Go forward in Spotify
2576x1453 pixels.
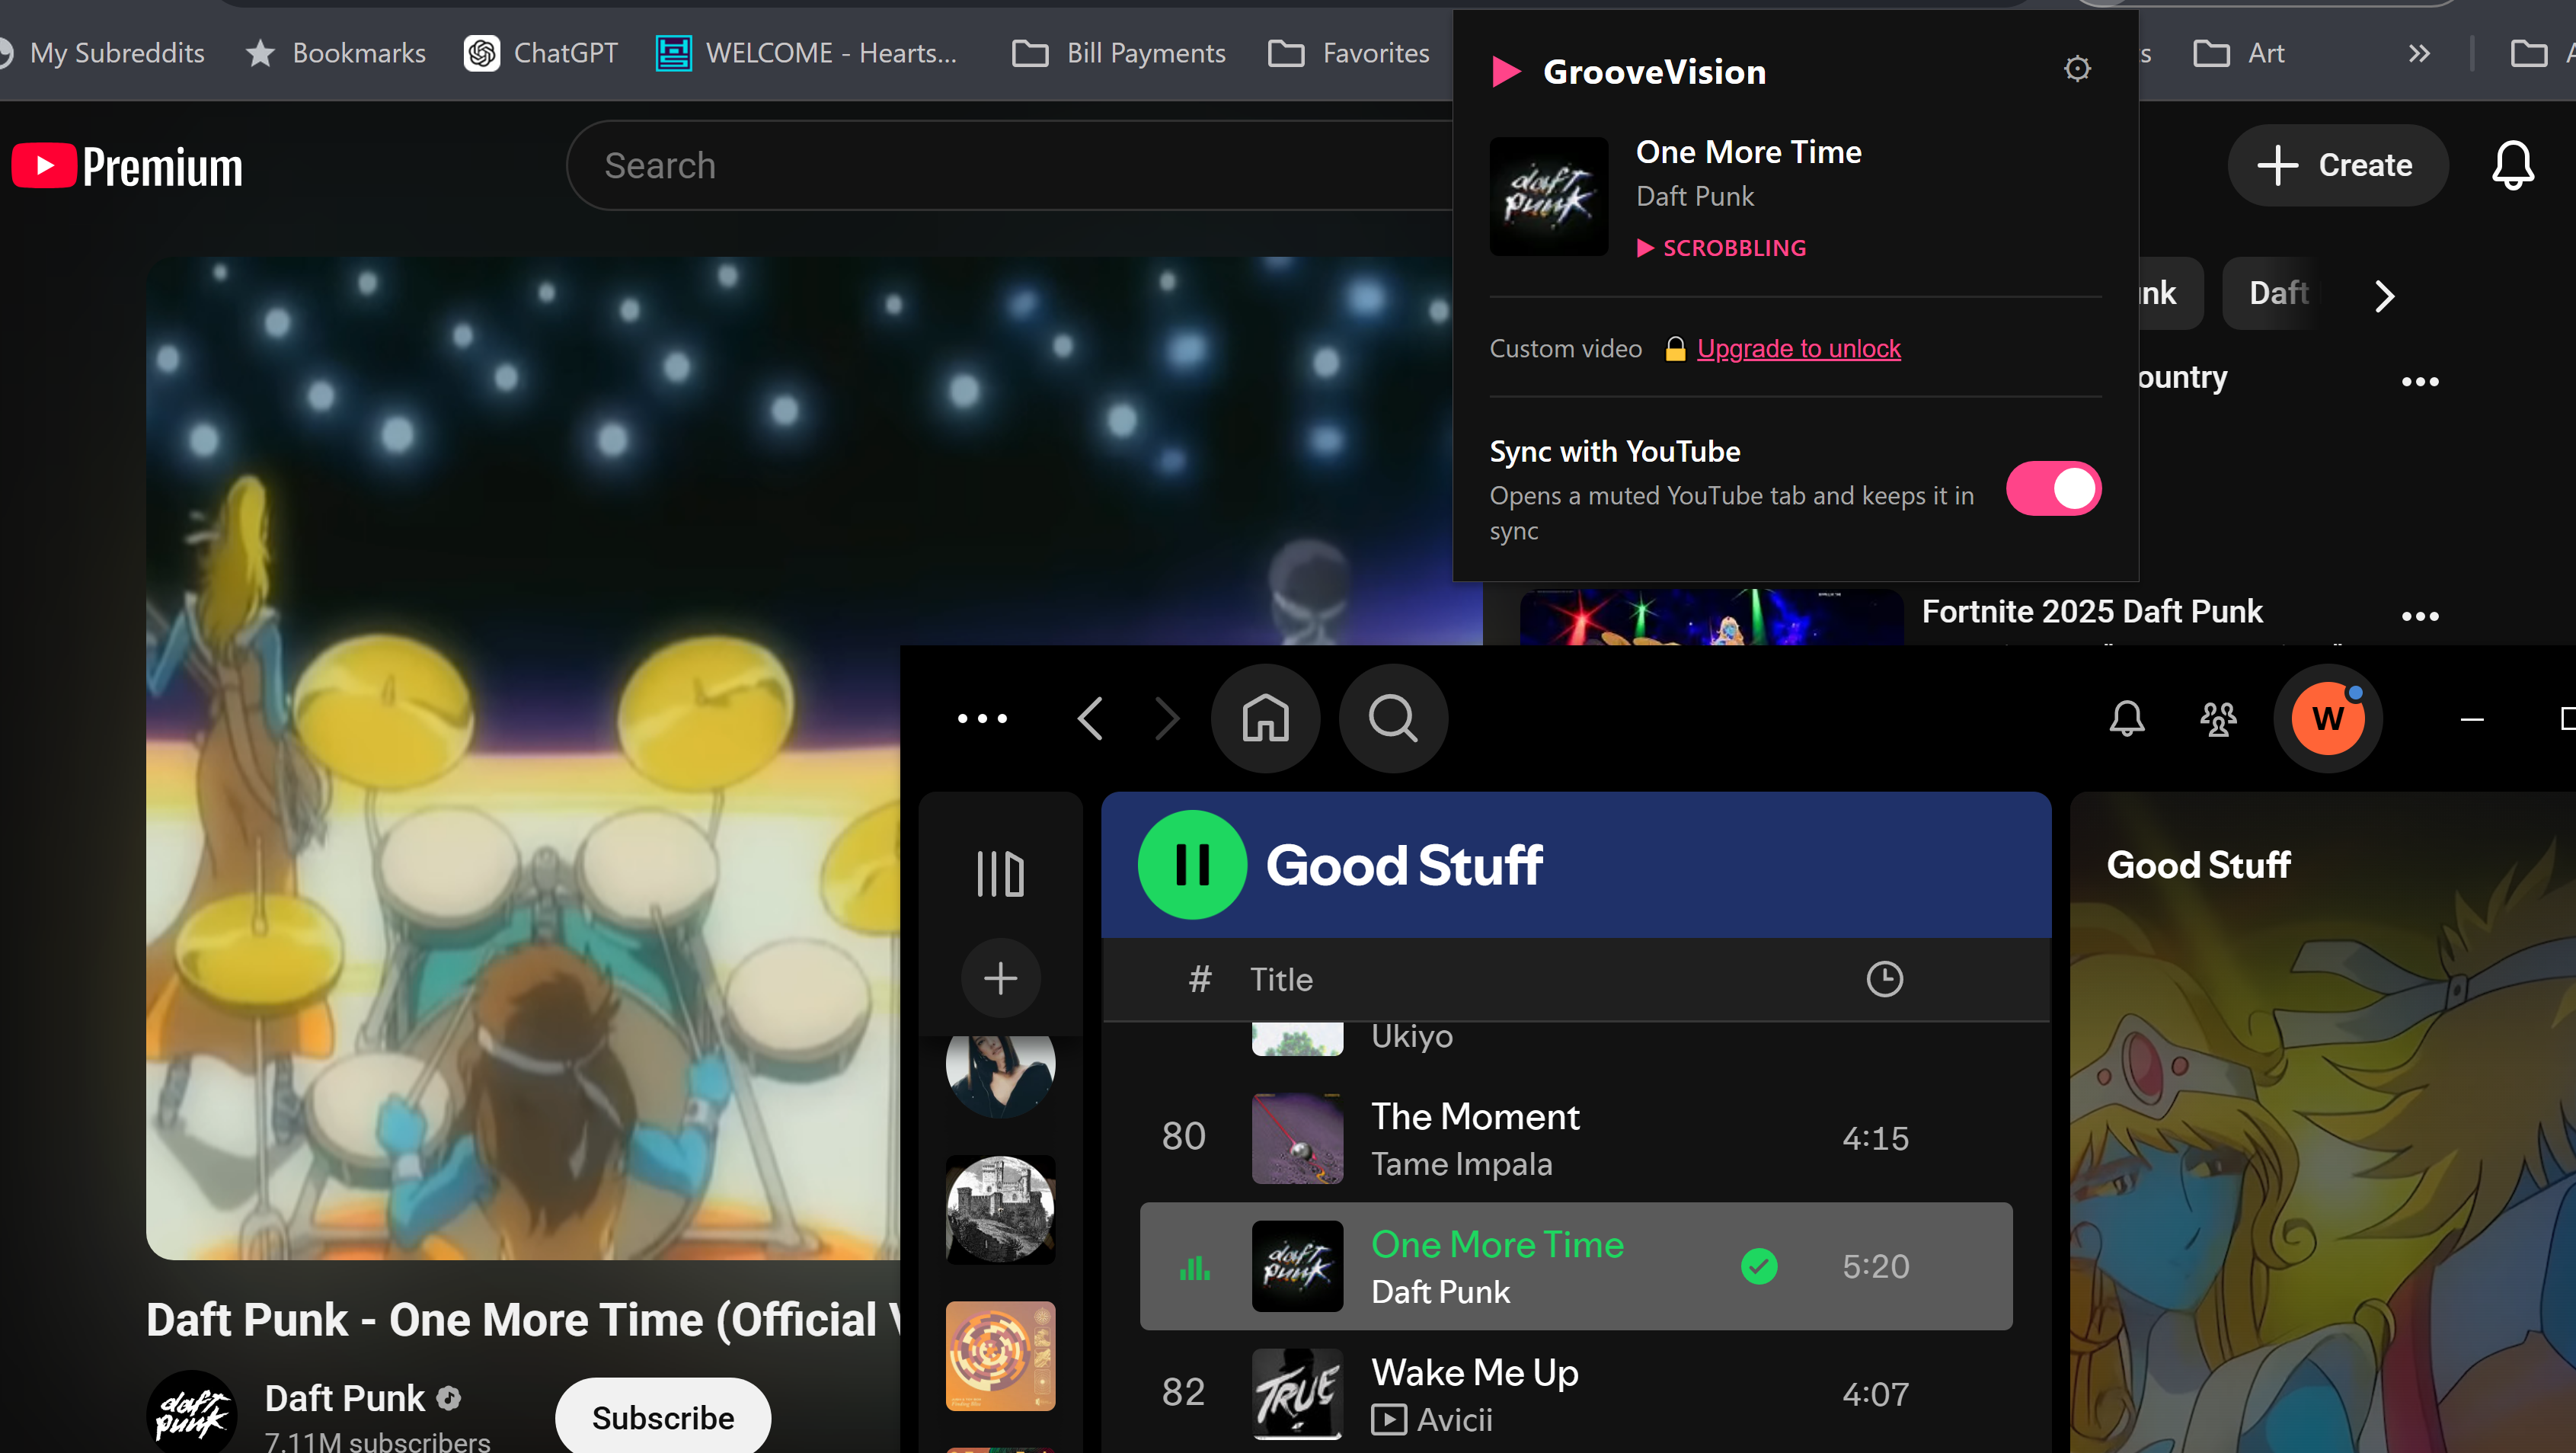coord(1167,718)
